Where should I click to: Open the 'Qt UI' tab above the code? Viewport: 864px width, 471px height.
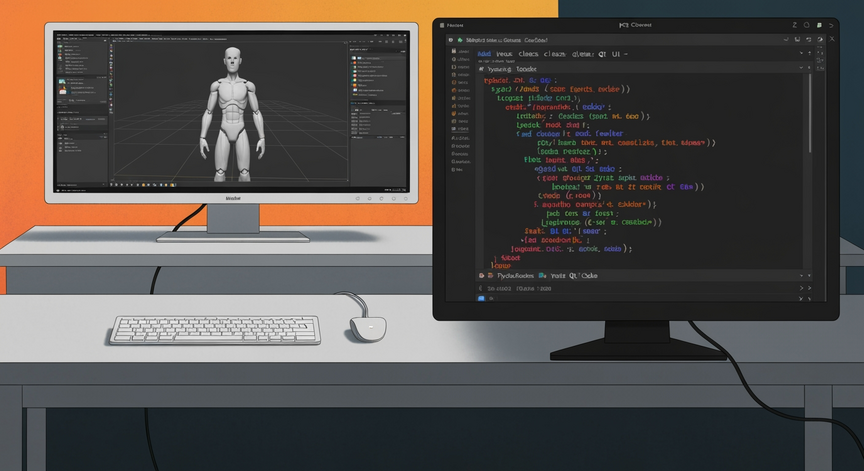tap(609, 54)
